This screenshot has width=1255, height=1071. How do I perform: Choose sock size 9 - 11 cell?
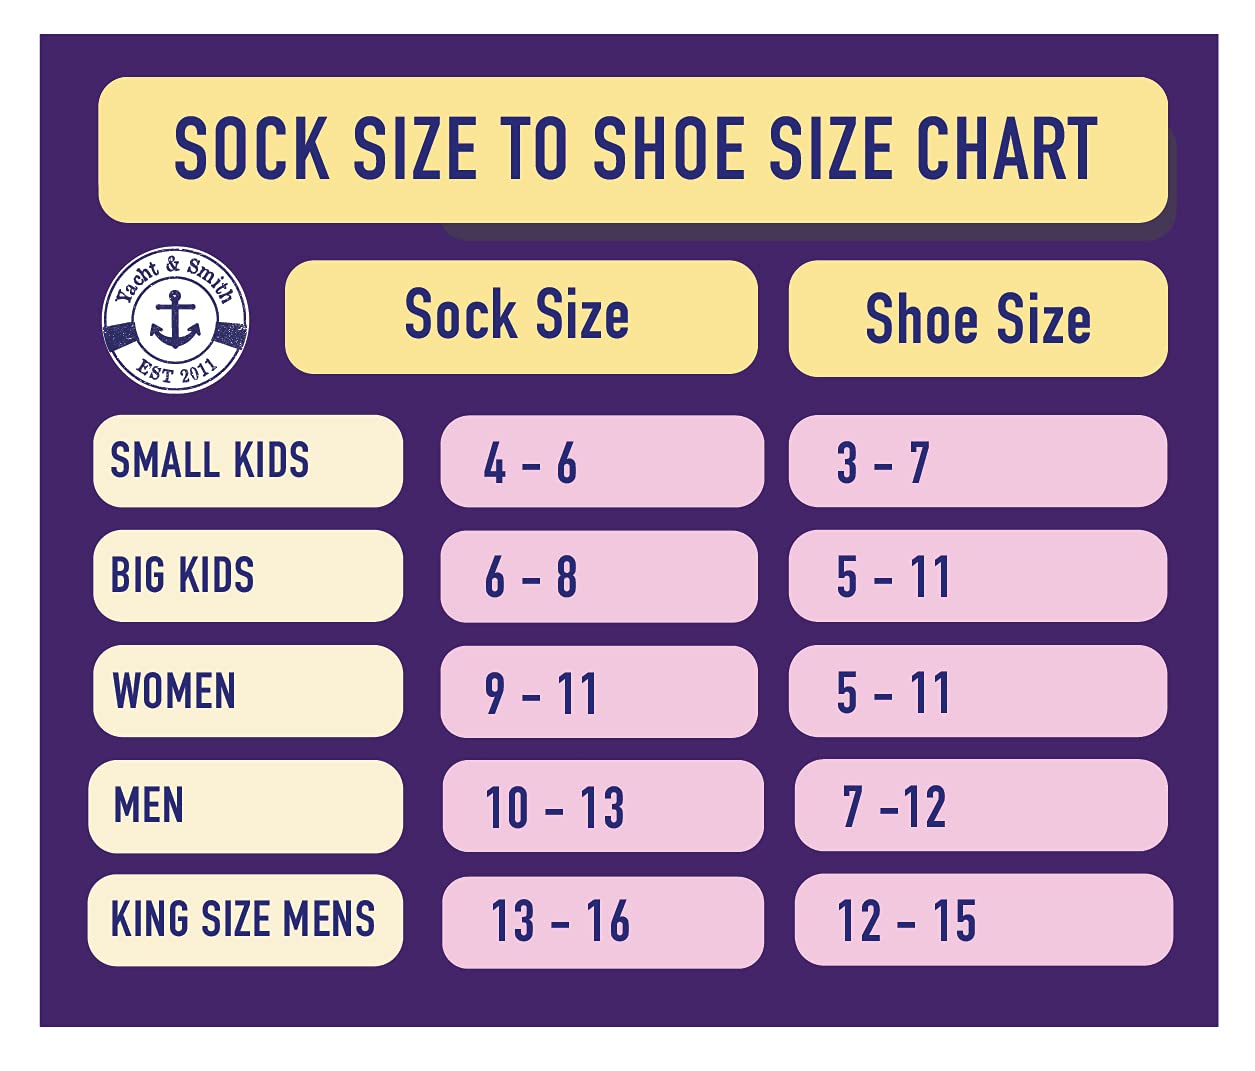click(x=598, y=692)
